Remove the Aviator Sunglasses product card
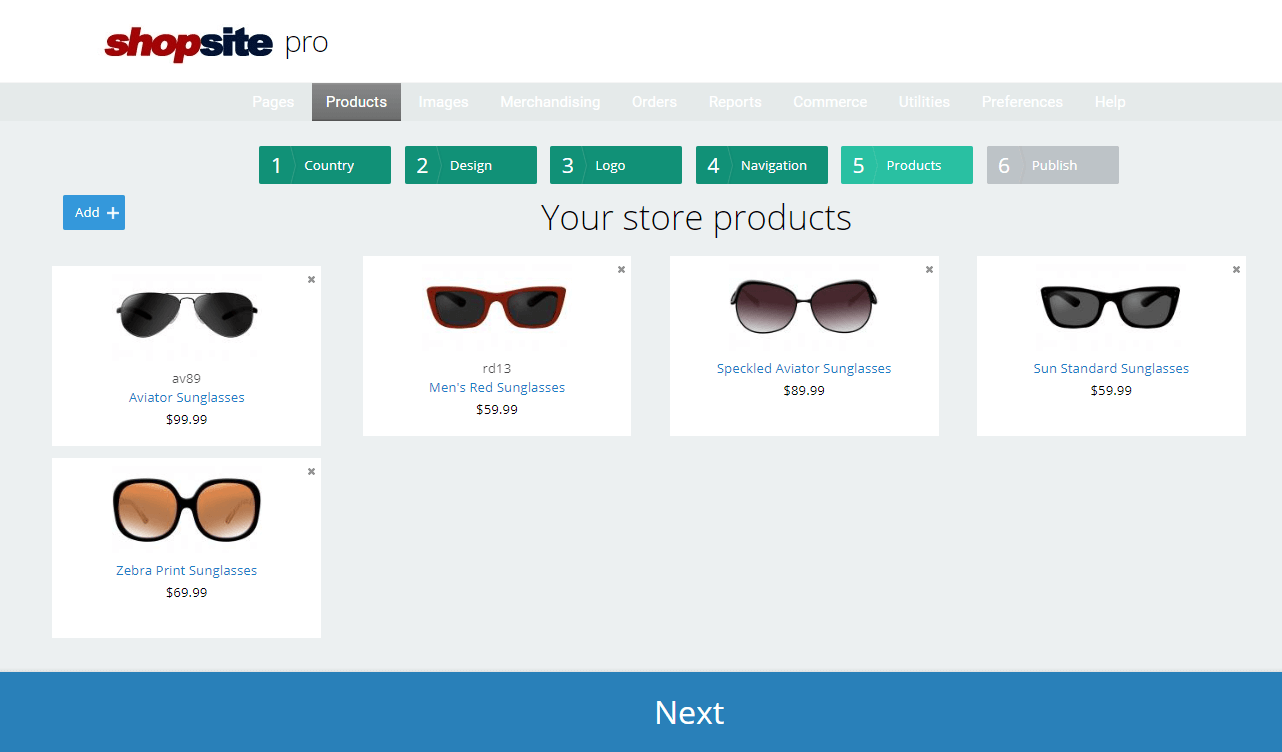 pos(311,280)
